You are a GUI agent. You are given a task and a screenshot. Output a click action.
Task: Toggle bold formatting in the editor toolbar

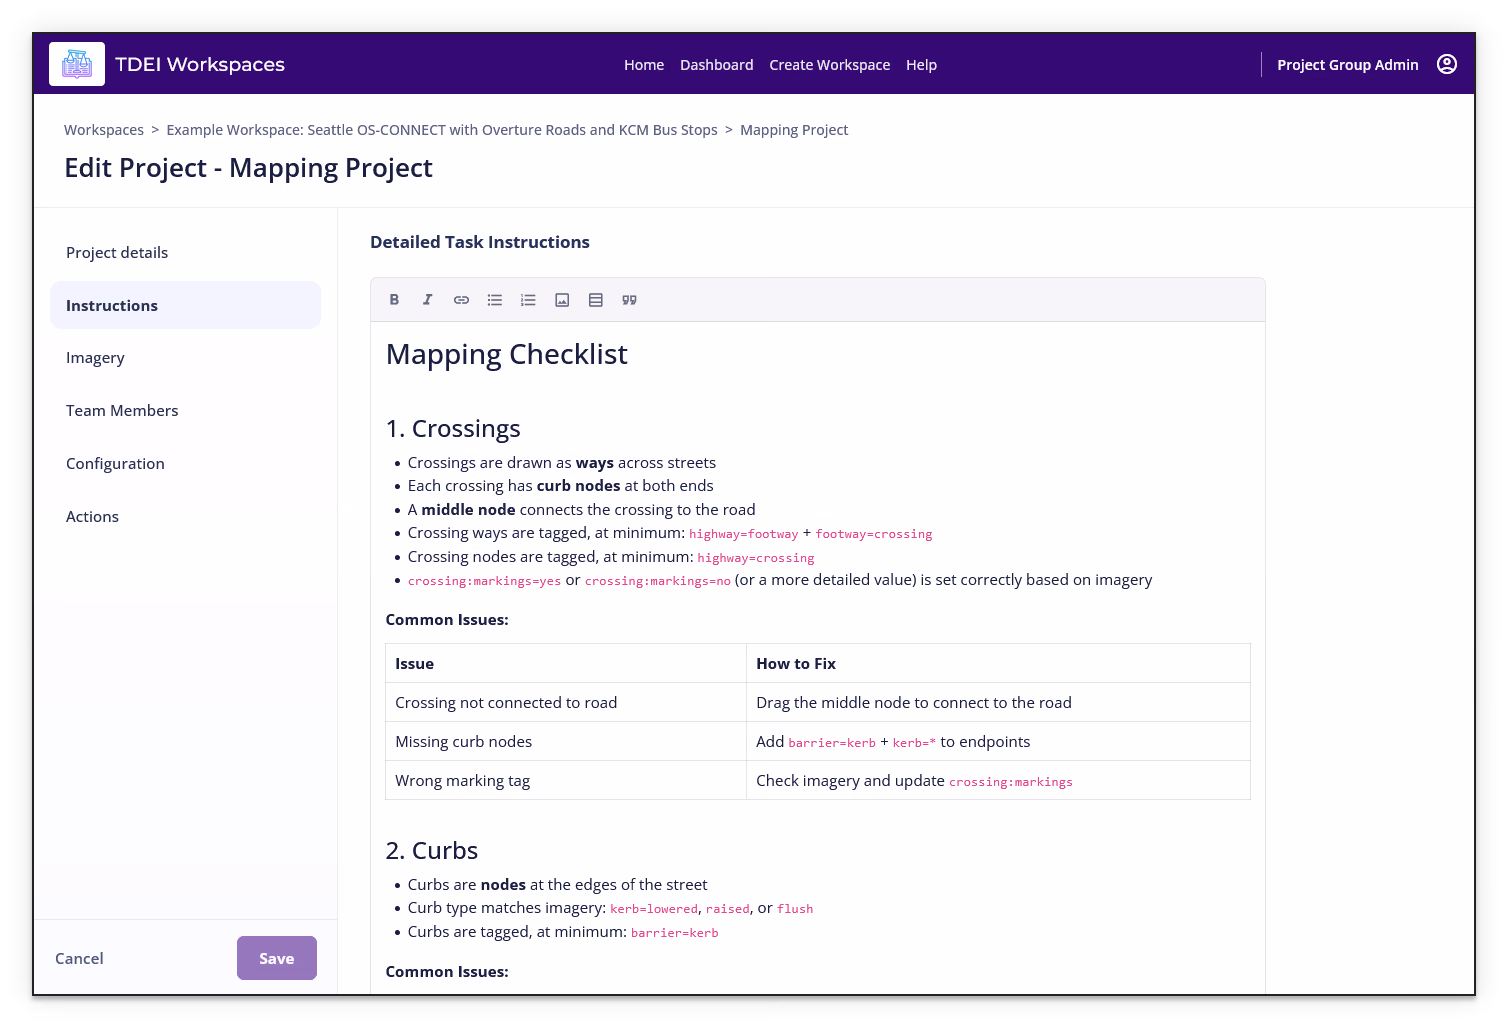pos(394,300)
